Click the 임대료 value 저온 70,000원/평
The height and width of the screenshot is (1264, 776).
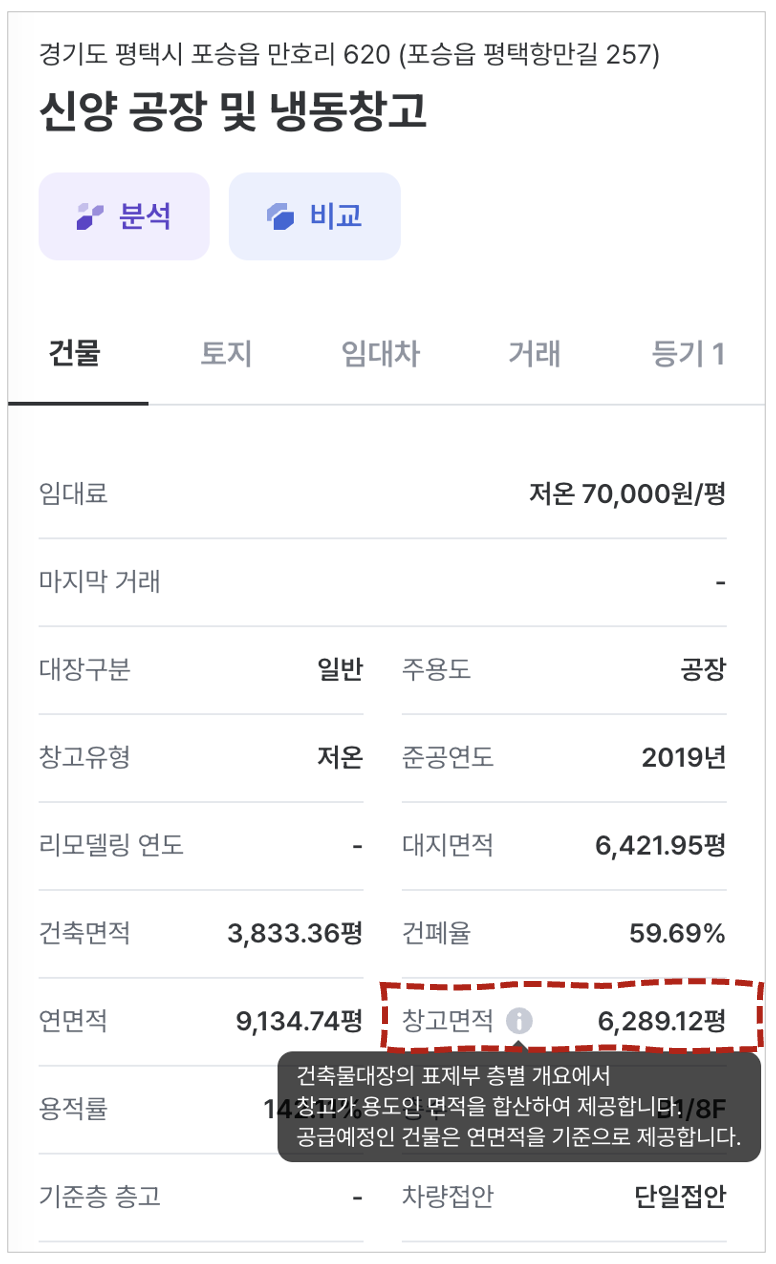627,493
